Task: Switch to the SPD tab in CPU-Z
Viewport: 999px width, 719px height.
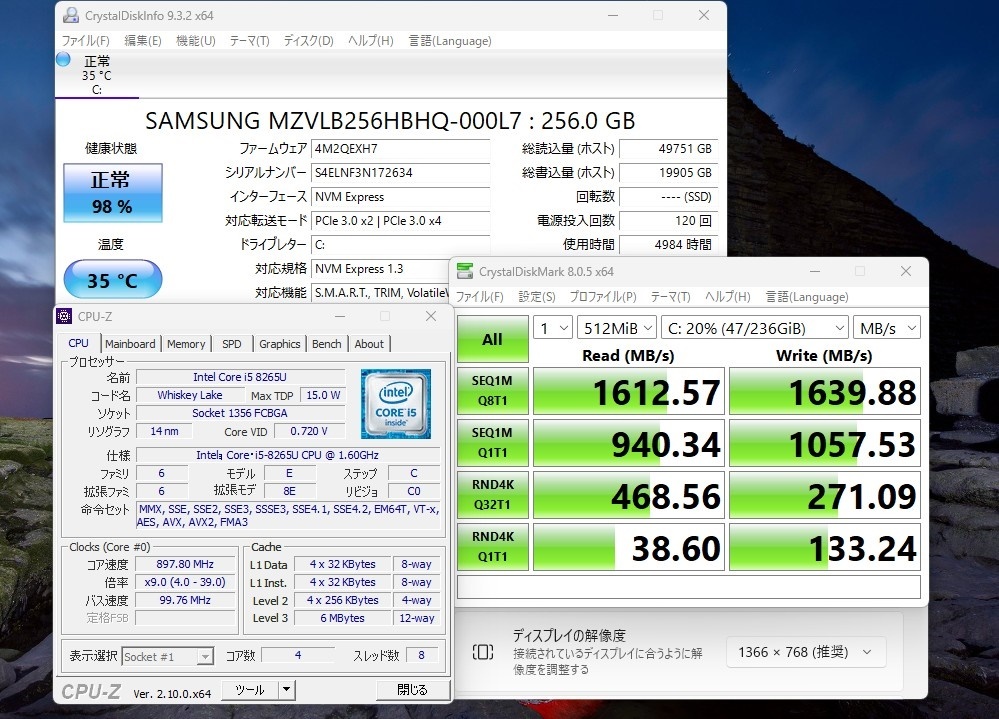Action: (x=232, y=344)
